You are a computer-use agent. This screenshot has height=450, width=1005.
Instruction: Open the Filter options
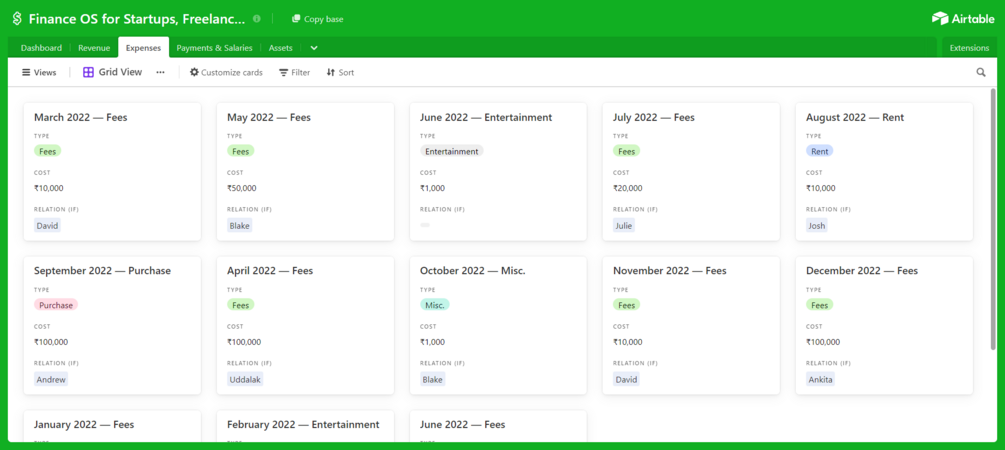(x=295, y=72)
